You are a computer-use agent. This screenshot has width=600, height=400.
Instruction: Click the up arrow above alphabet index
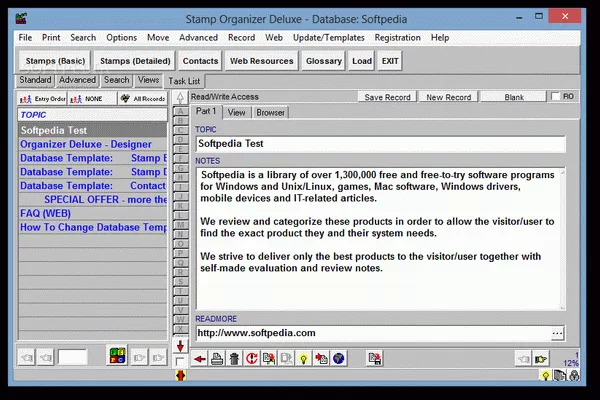(x=180, y=98)
